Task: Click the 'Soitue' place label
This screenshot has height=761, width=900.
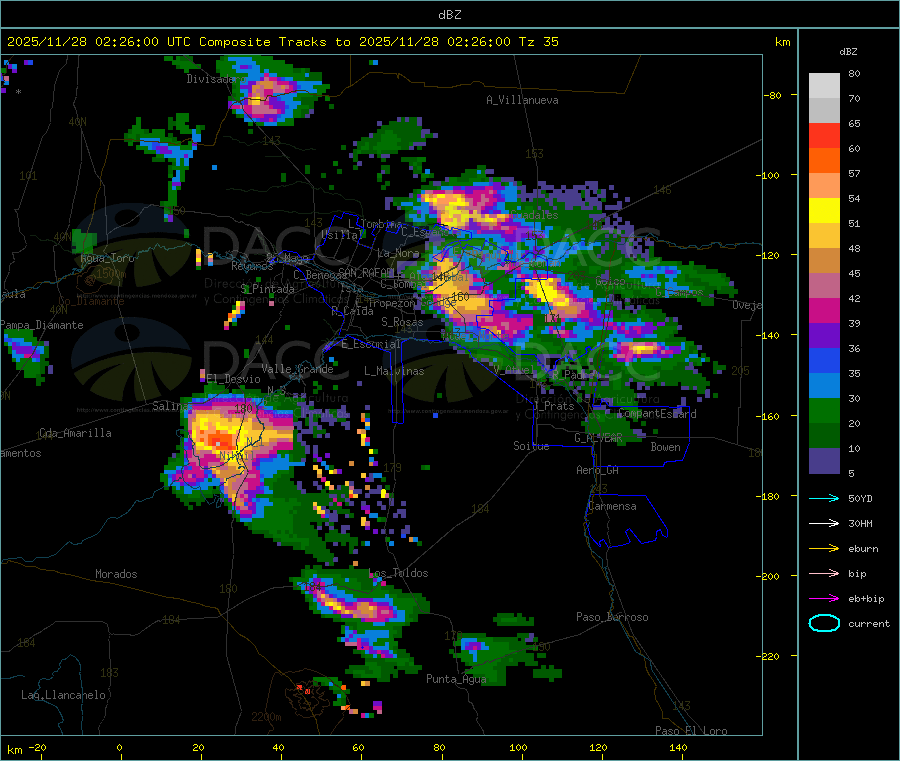Action: click(x=531, y=446)
